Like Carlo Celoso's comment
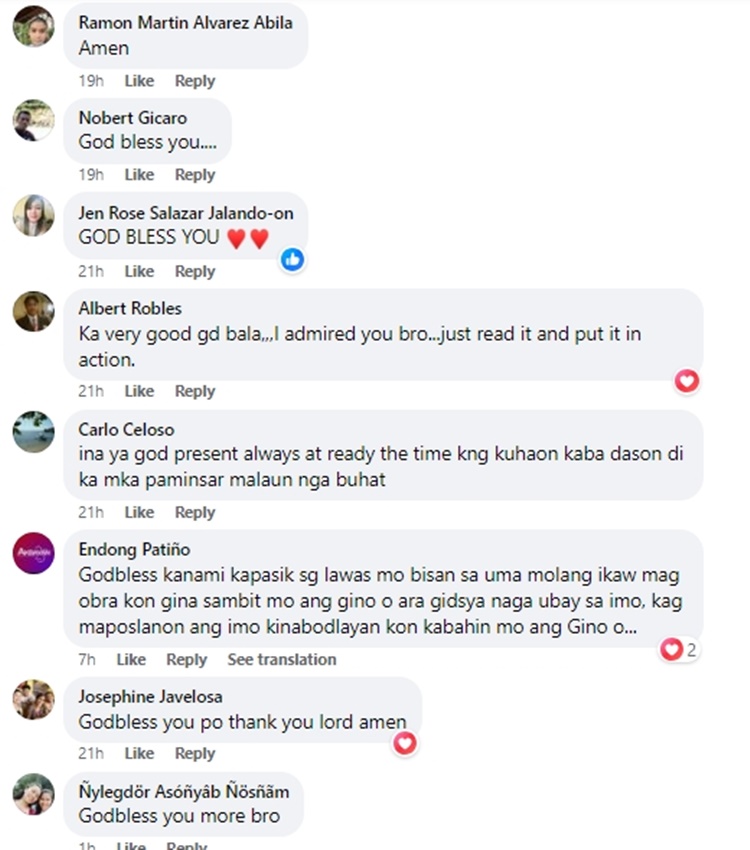The width and height of the screenshot is (750, 850). tap(139, 512)
